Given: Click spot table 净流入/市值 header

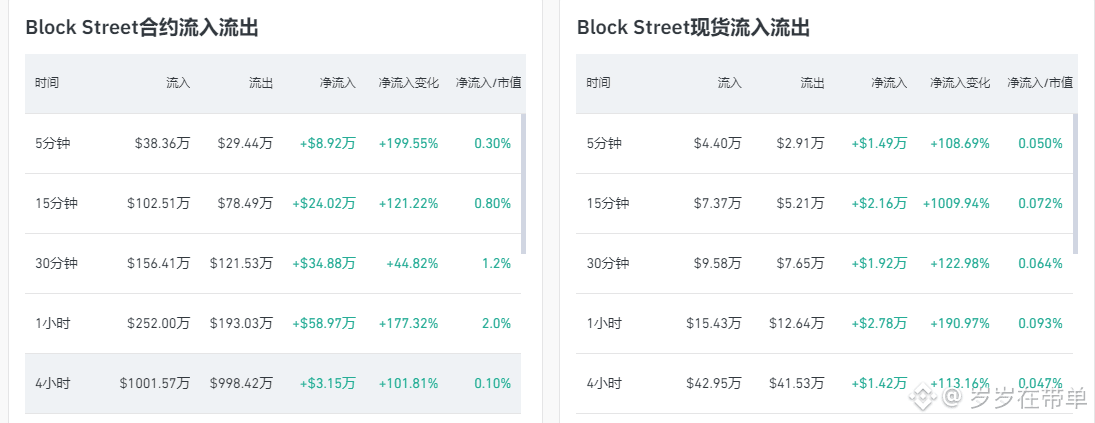Looking at the screenshot, I should pos(1041,83).
